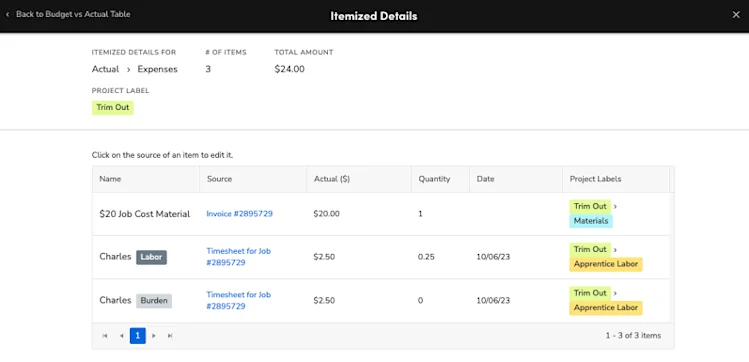This screenshot has height=362, width=749.
Task: Click $2.50 amount in Charles Labor row
Action: (x=324, y=257)
